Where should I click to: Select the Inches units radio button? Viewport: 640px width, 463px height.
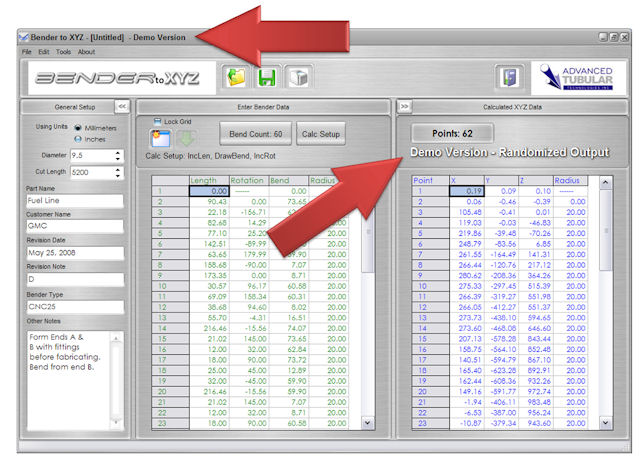76,139
